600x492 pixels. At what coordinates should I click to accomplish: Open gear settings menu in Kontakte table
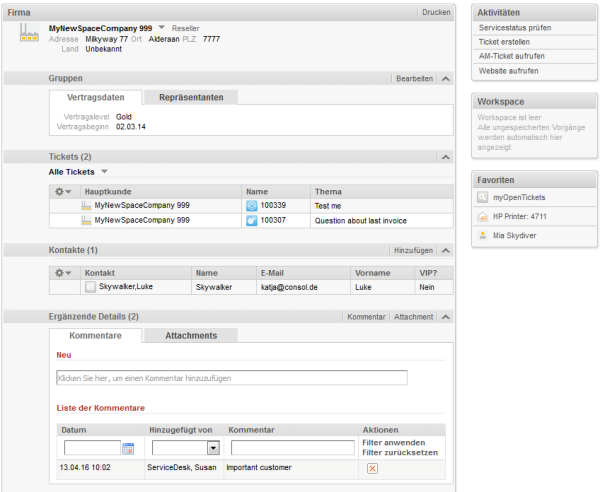coord(63,273)
